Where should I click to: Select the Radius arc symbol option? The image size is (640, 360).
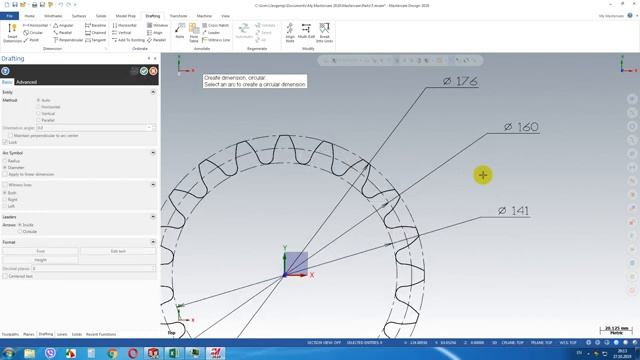coord(5,161)
